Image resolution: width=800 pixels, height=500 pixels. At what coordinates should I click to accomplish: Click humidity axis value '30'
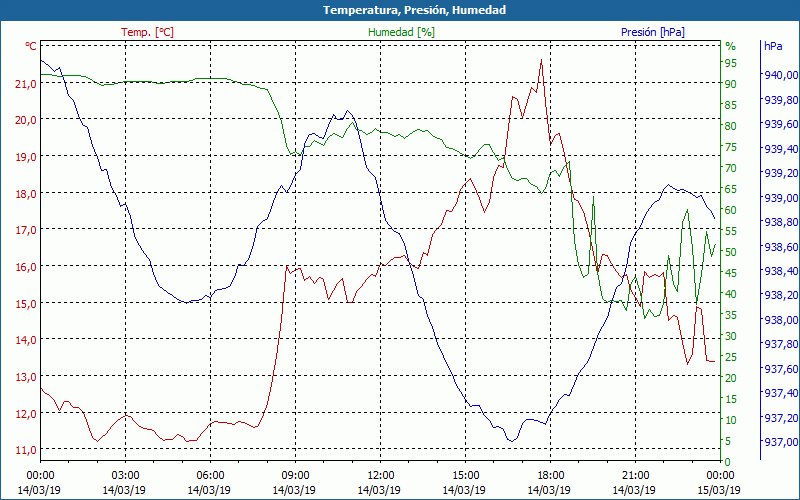point(731,336)
